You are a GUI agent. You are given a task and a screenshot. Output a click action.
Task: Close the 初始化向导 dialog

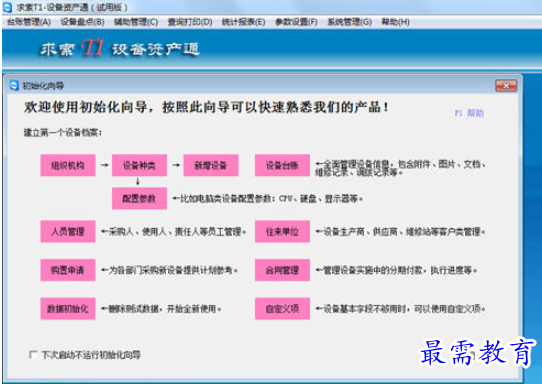[506, 86]
